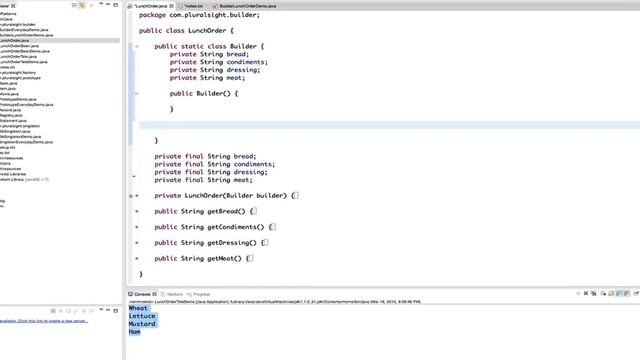Click the private final String meat line

click(203, 180)
